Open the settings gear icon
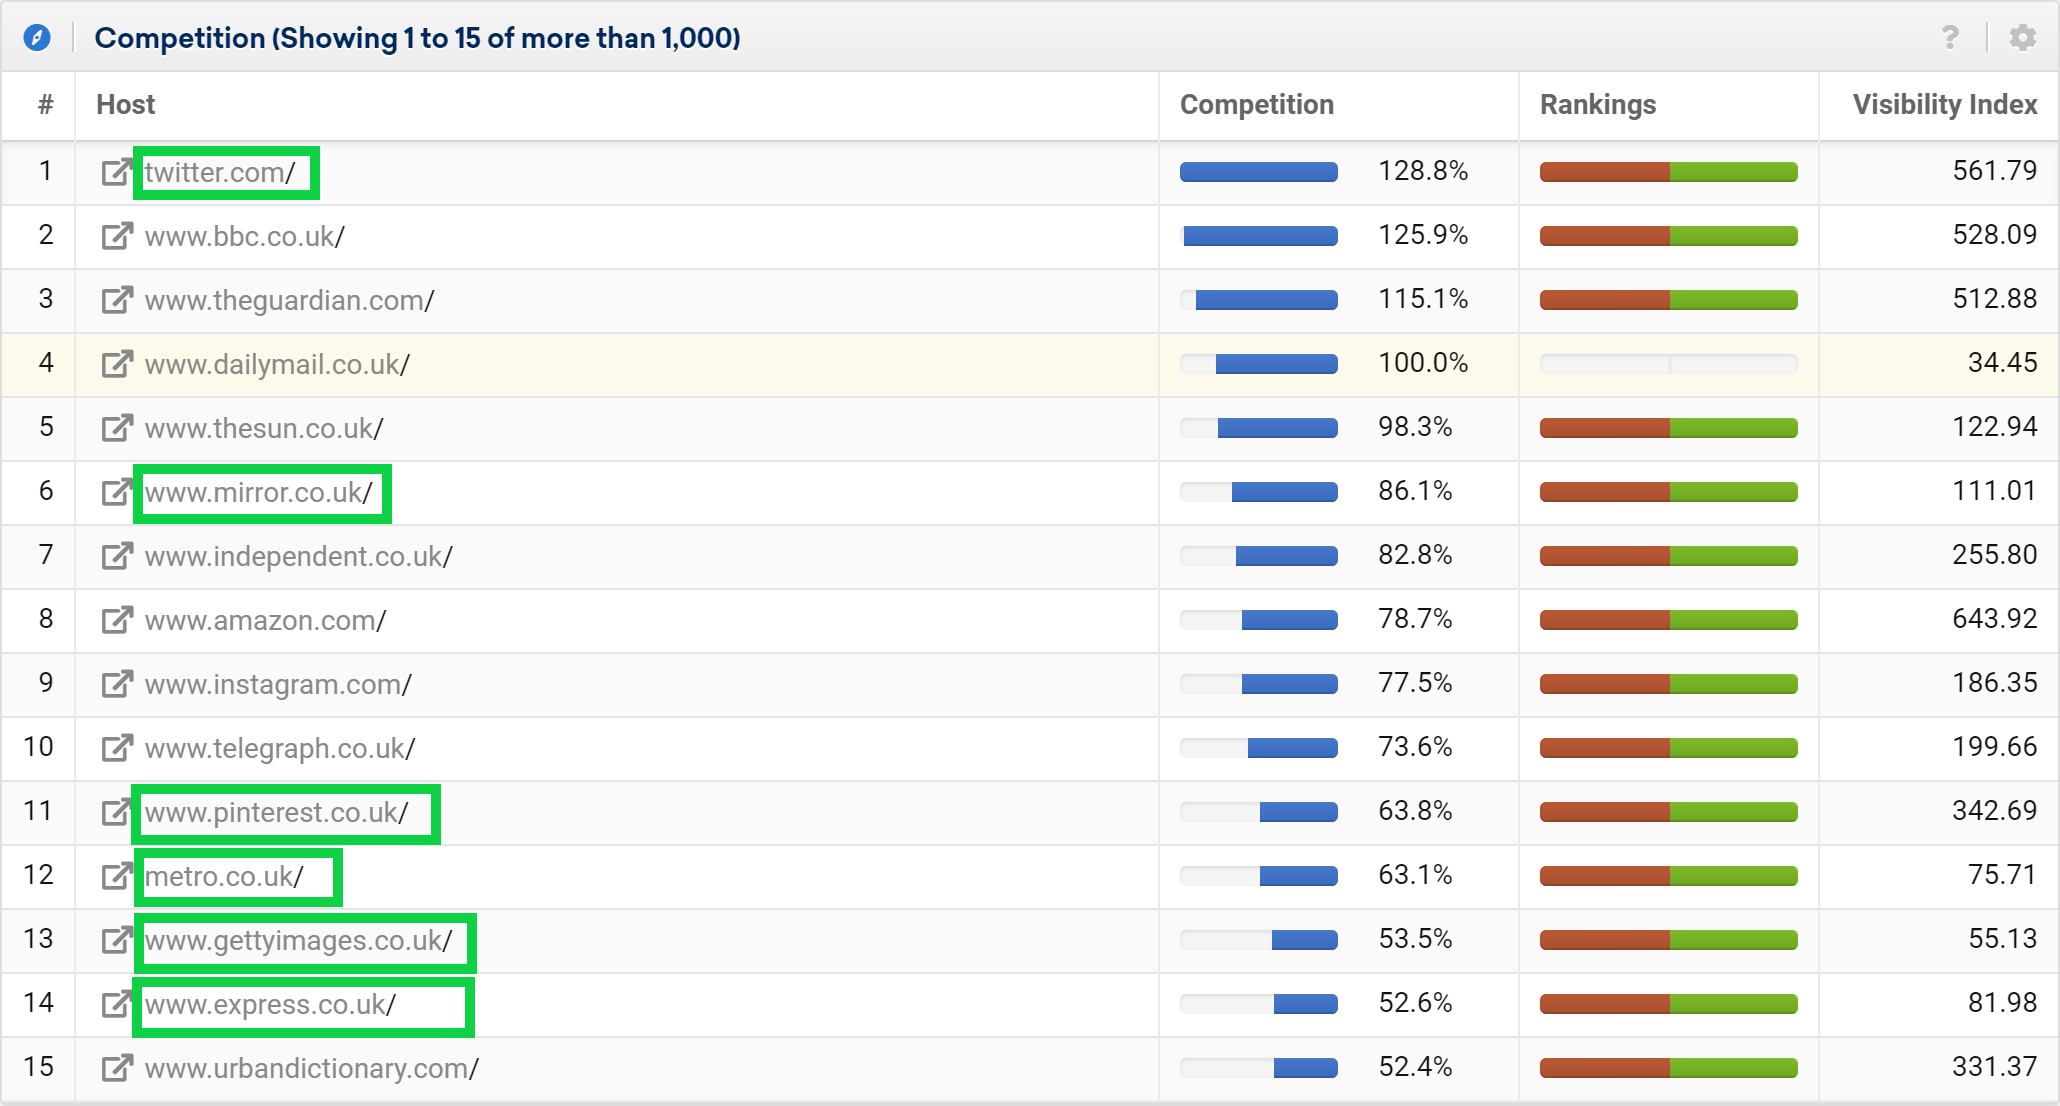This screenshot has height=1106, width=2060. pos(2023,38)
